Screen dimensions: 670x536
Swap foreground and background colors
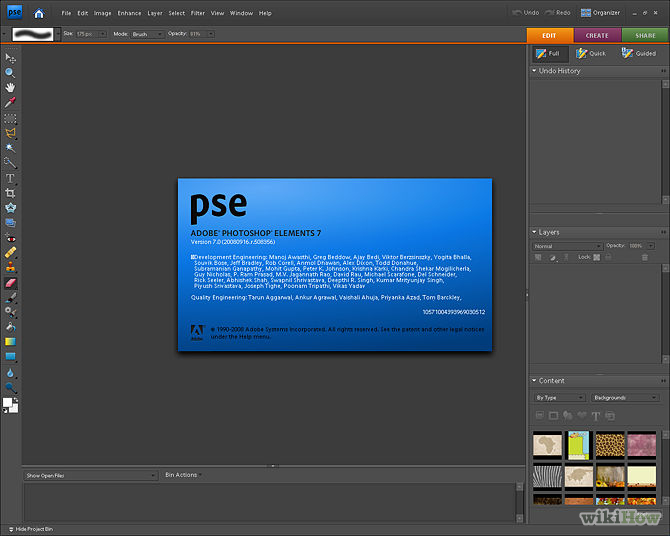pyautogui.click(x=16, y=400)
